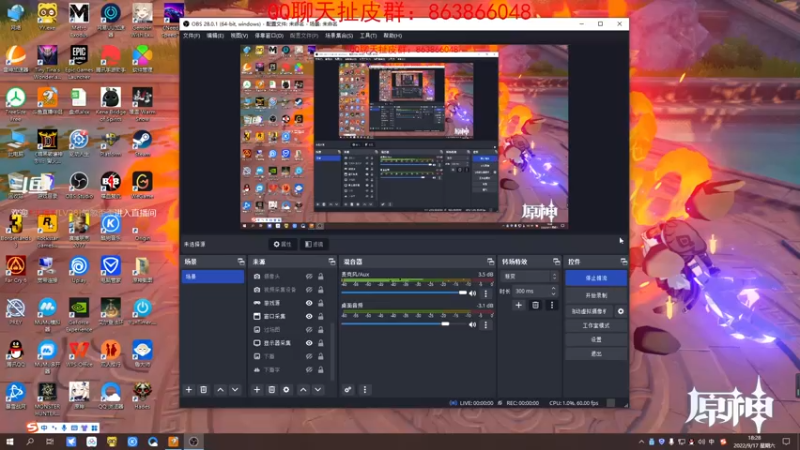This screenshot has width=800, height=450.
Task: Move source down with arrow in 来源 panel
Action: [318, 390]
